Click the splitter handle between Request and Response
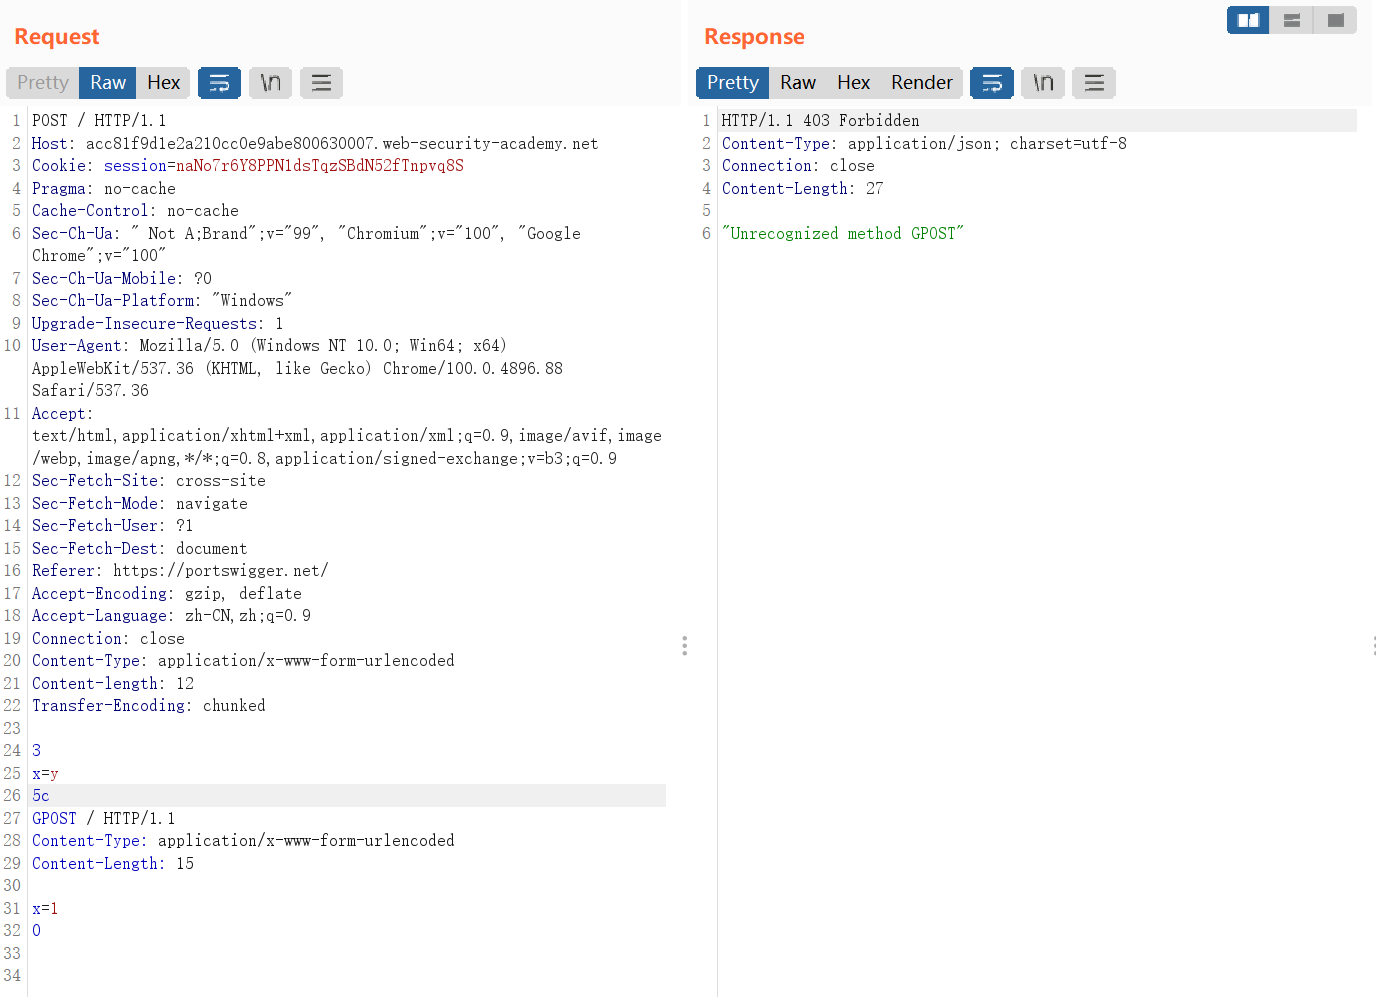The height and width of the screenshot is (997, 1376). point(684,645)
